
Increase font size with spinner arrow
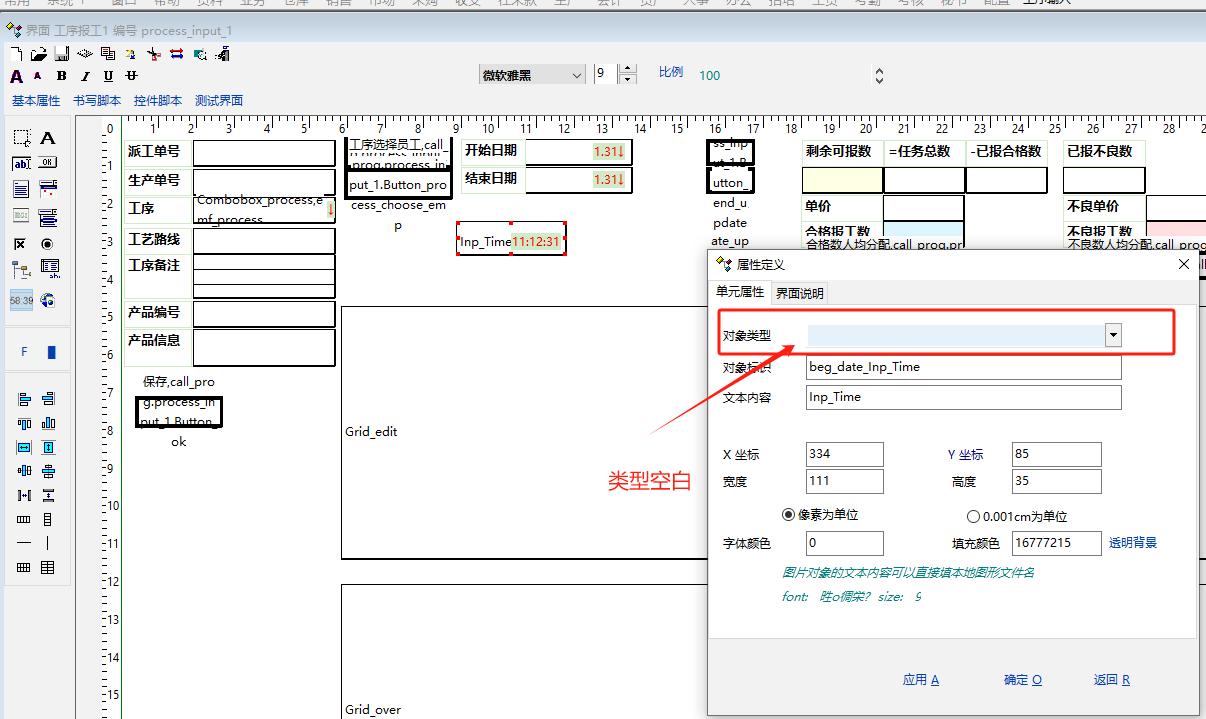pyautogui.click(x=627, y=69)
